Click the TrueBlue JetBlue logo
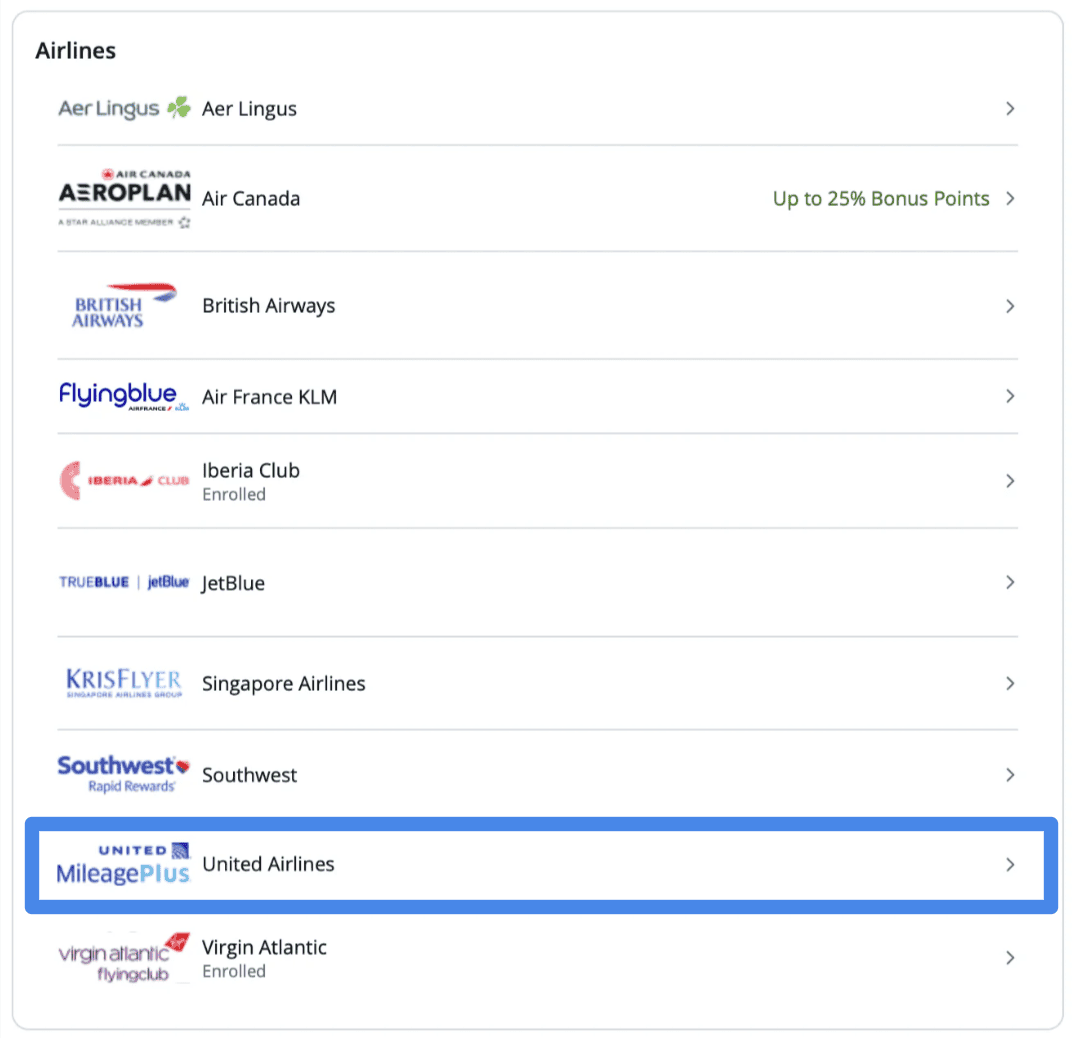1073x1038 pixels. [x=122, y=582]
